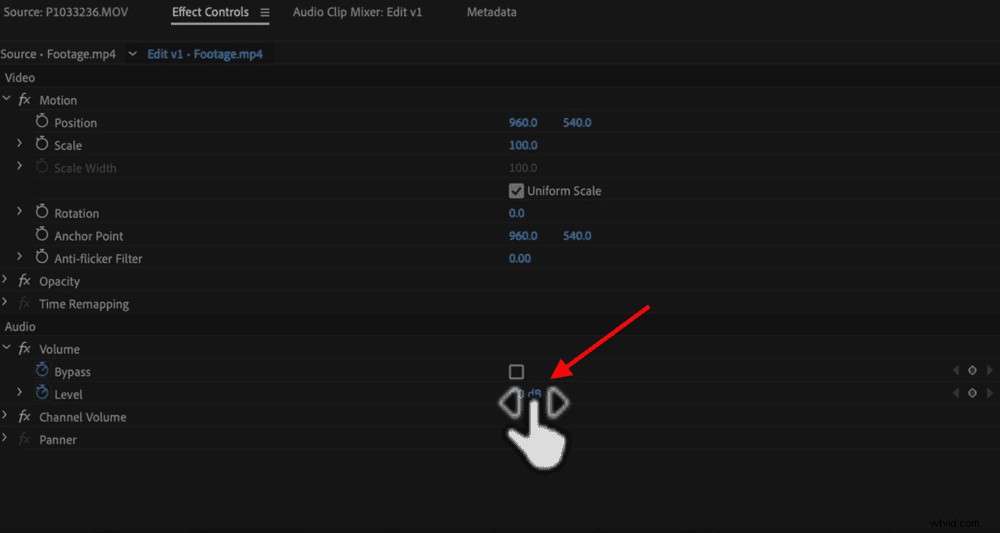This screenshot has width=1000, height=533.
Task: Expand the Panner effect group
Action: [6, 438]
